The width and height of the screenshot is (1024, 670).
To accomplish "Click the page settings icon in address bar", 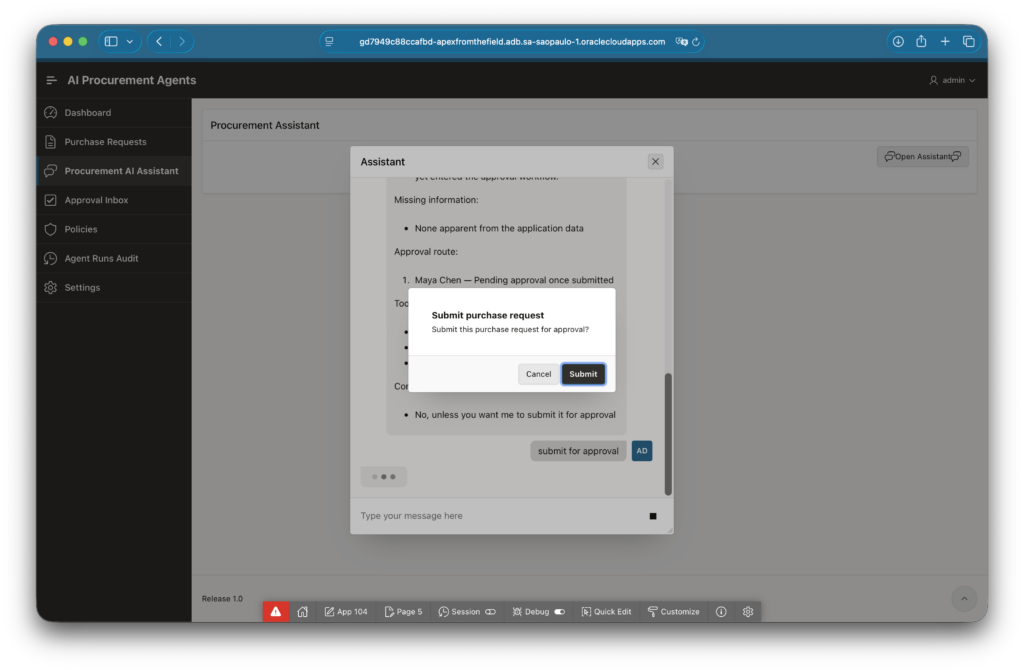I will pos(329,41).
